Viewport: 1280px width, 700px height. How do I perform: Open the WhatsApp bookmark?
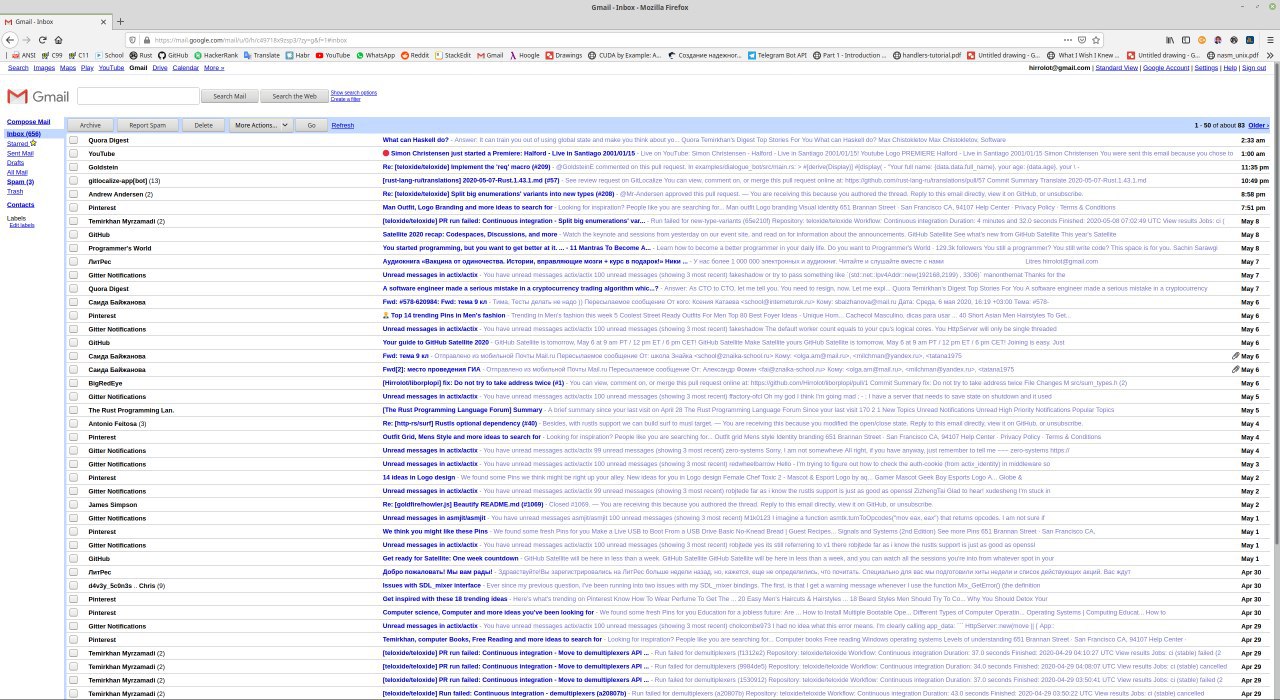pos(375,55)
